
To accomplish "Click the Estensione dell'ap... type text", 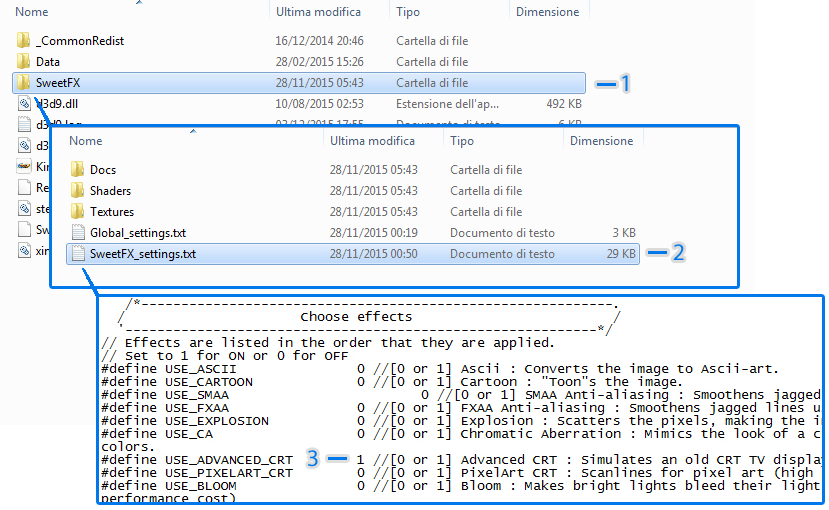I will 447,104.
